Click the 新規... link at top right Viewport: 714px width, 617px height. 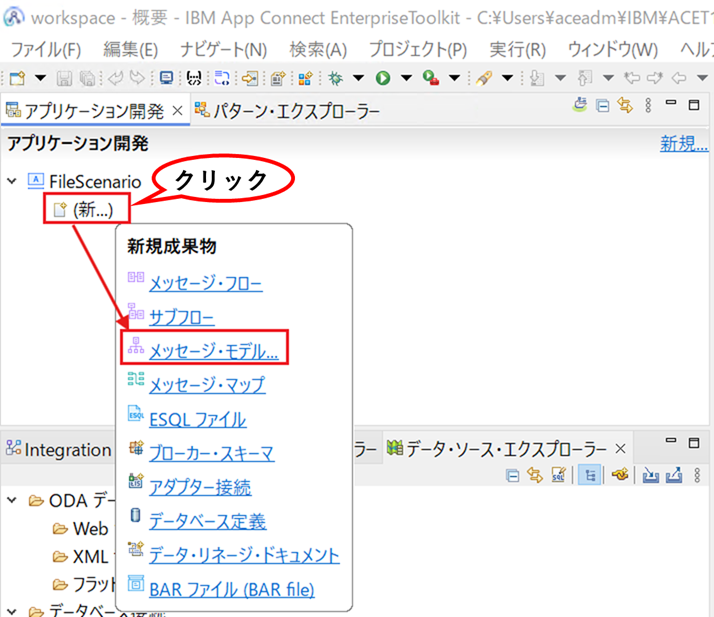click(x=684, y=143)
